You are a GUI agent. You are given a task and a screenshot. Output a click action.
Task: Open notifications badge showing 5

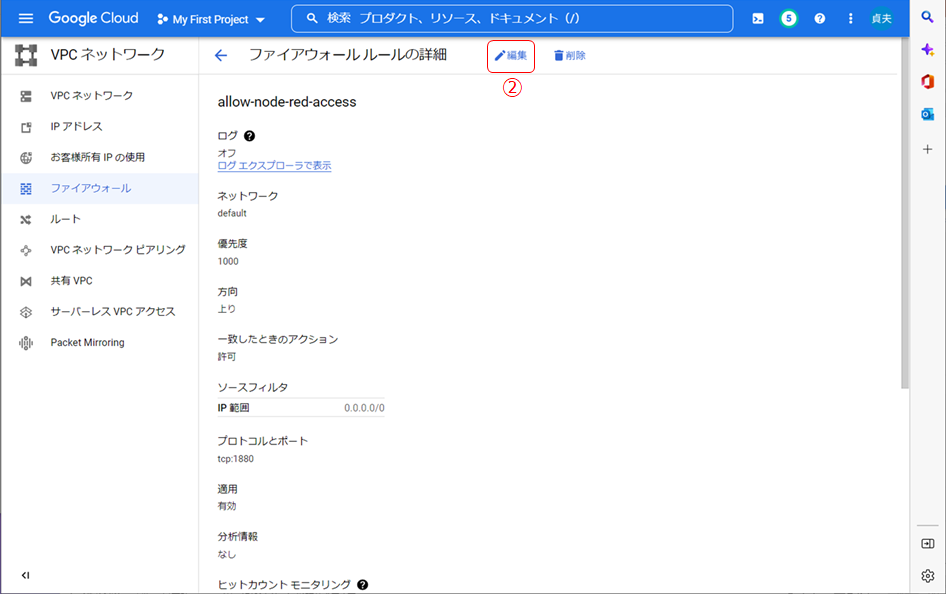pyautogui.click(x=789, y=19)
